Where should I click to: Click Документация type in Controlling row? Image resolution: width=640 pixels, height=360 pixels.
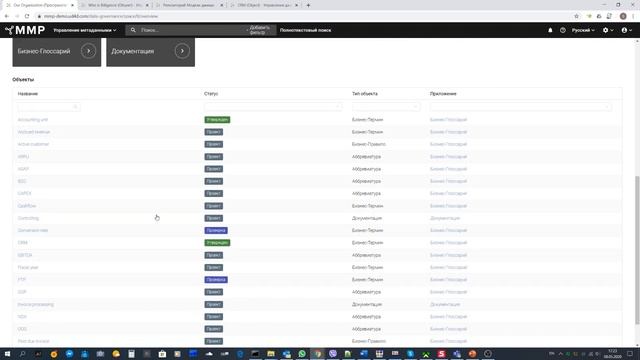[367, 218]
